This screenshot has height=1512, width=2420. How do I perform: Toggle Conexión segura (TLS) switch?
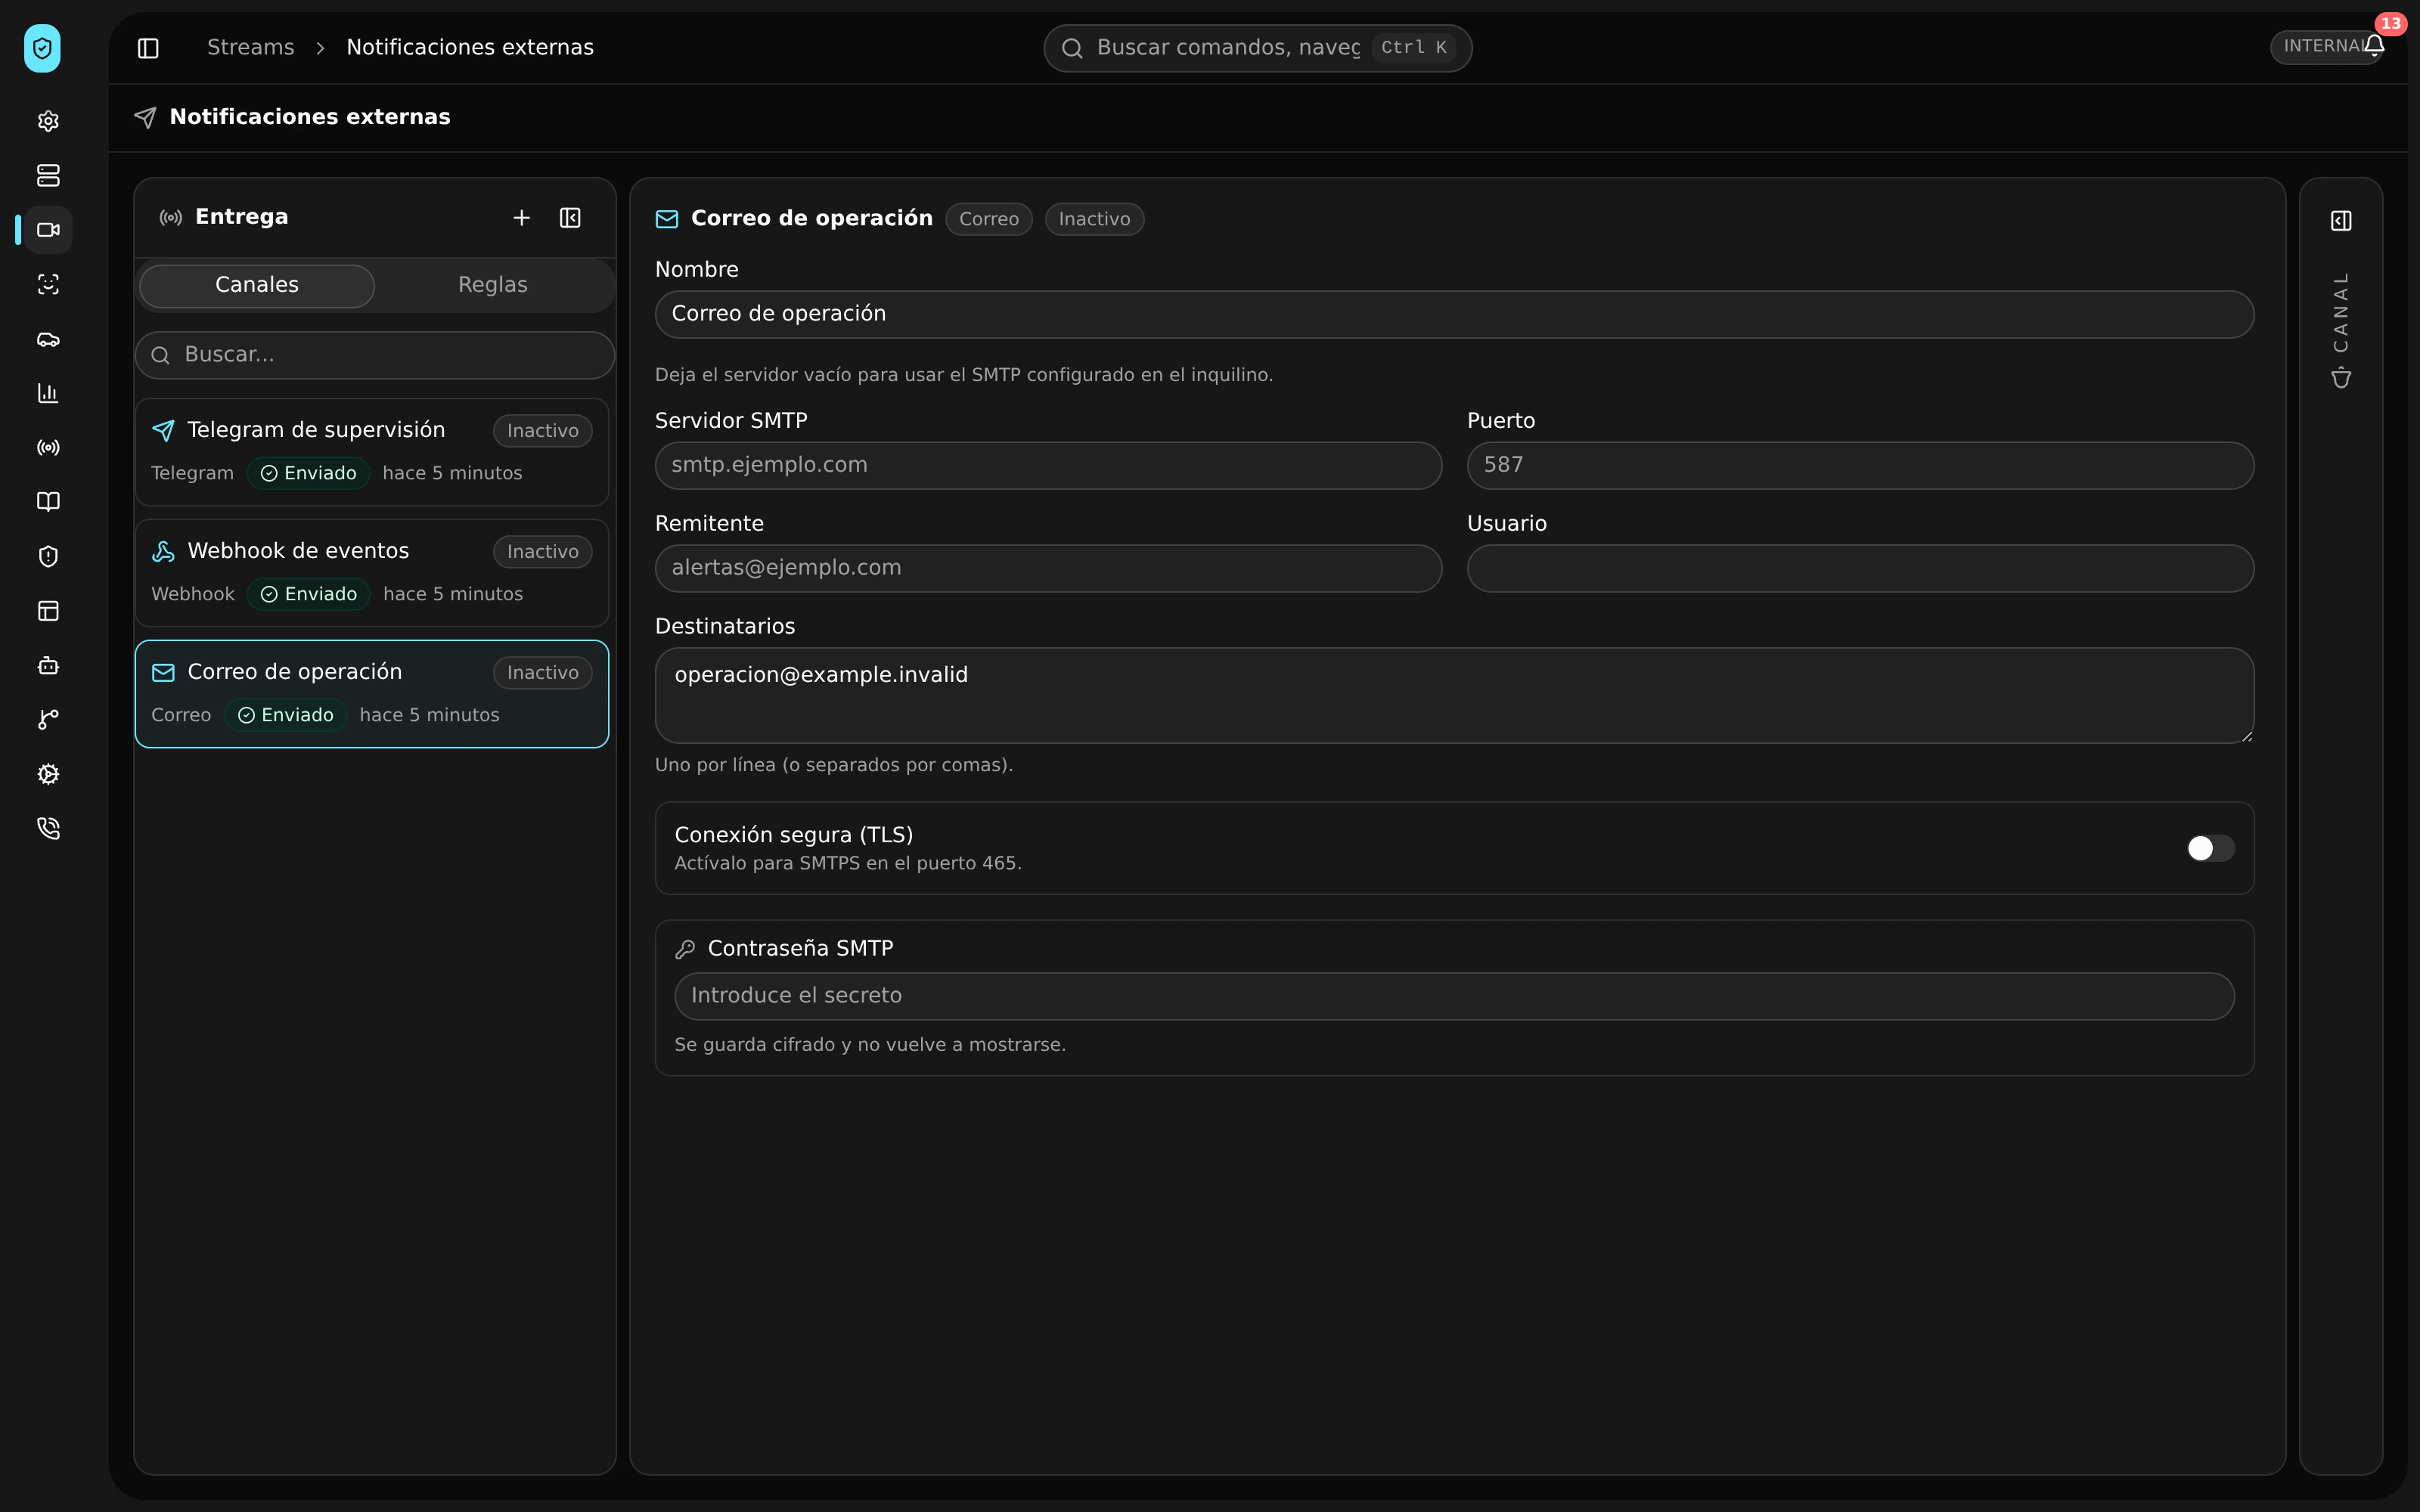[2210, 848]
